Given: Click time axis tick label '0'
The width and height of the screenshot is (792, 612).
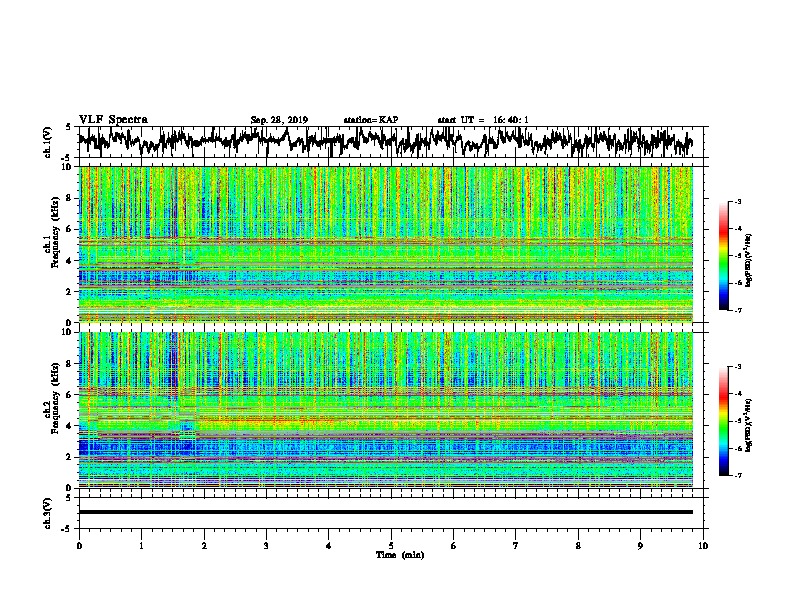Looking at the screenshot, I should [x=79, y=546].
